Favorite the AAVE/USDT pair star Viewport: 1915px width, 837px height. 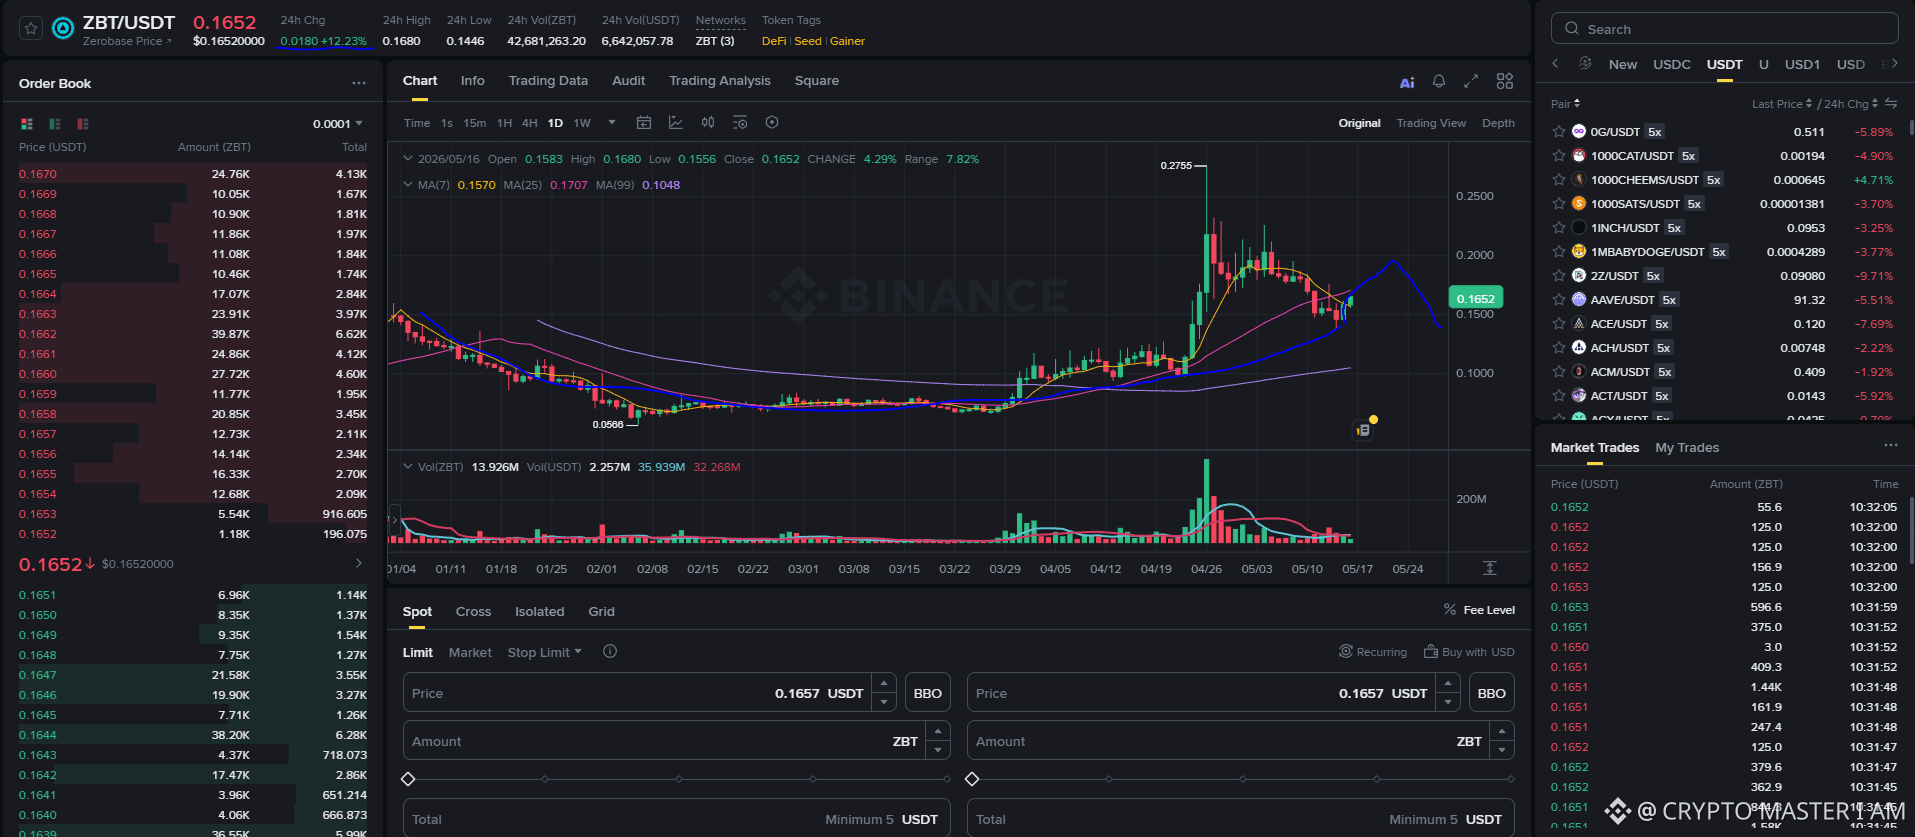point(1558,299)
